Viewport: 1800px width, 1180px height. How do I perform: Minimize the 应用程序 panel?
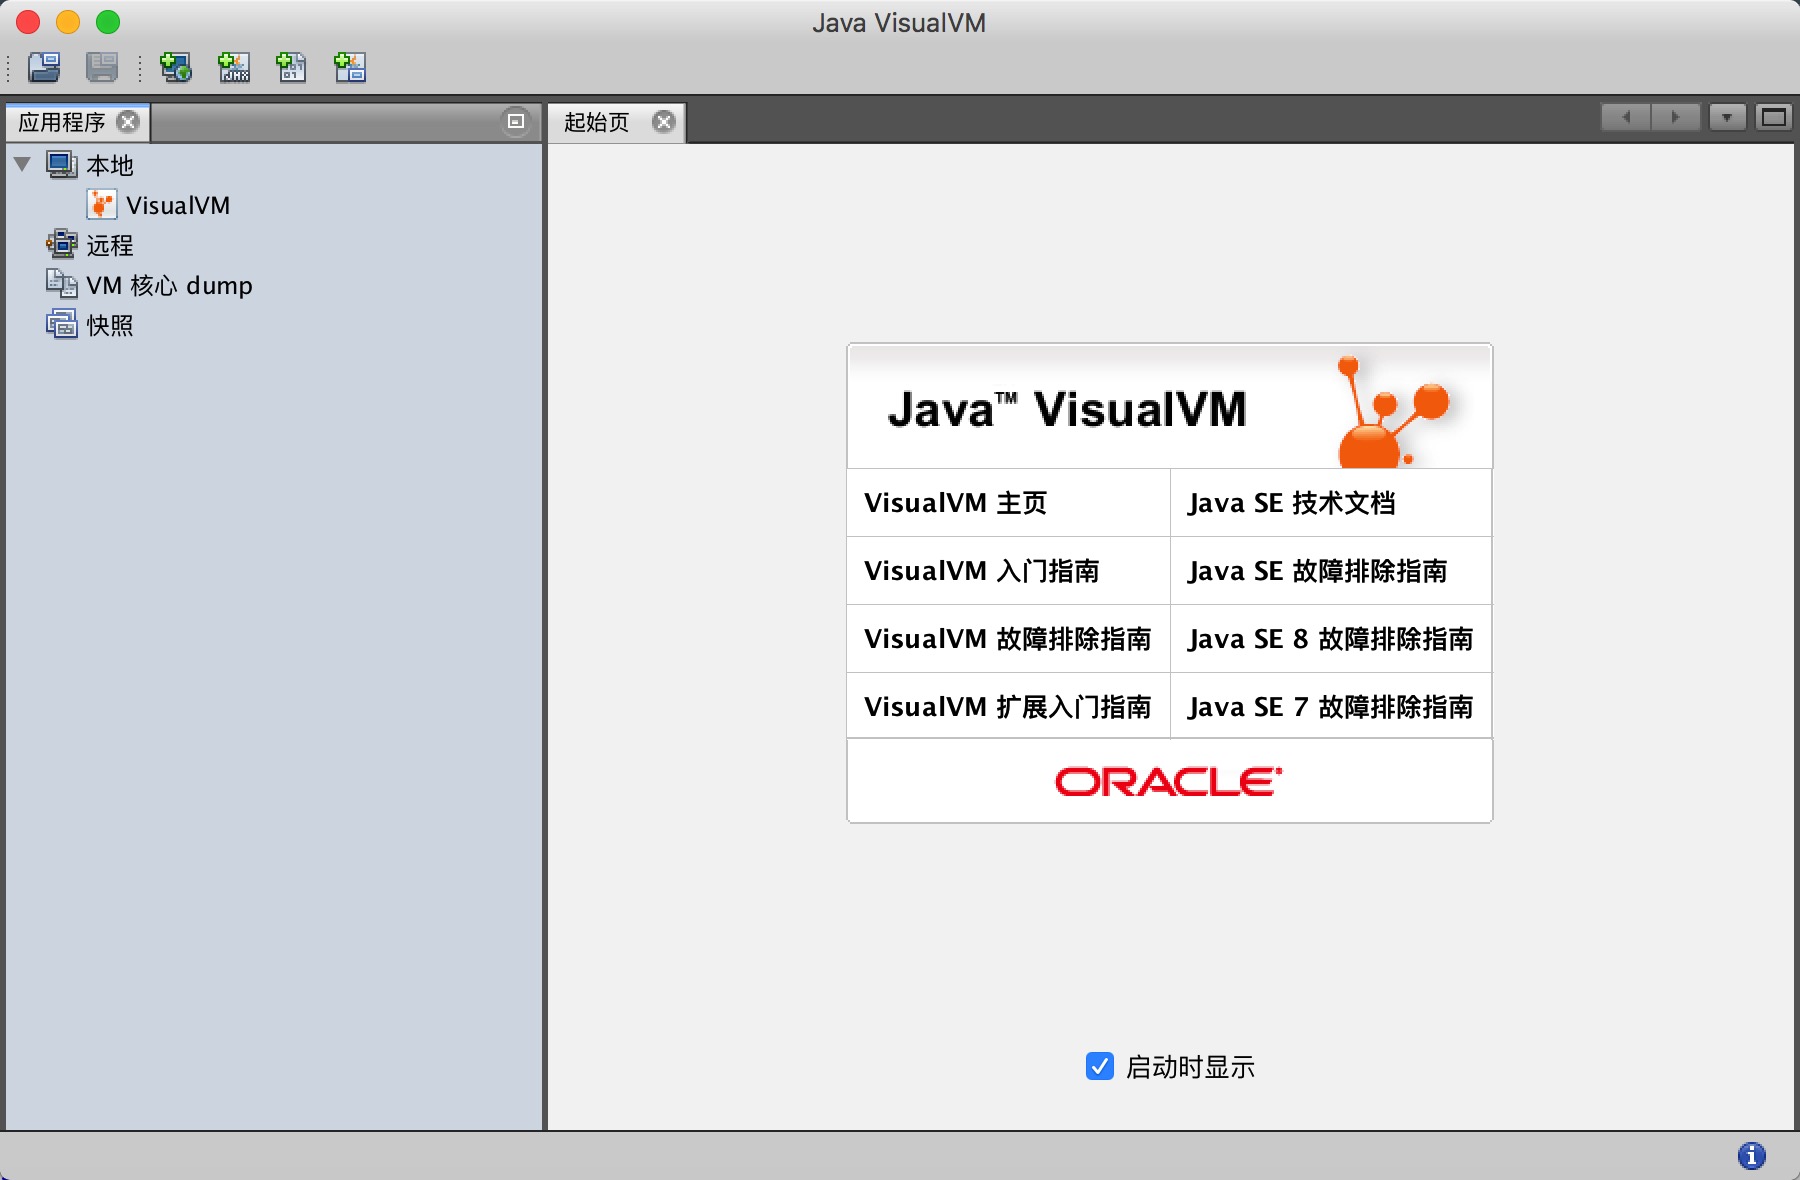tap(515, 122)
